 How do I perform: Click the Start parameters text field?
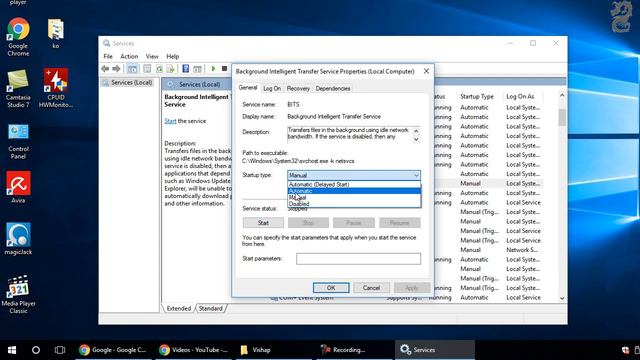[x=358, y=259]
